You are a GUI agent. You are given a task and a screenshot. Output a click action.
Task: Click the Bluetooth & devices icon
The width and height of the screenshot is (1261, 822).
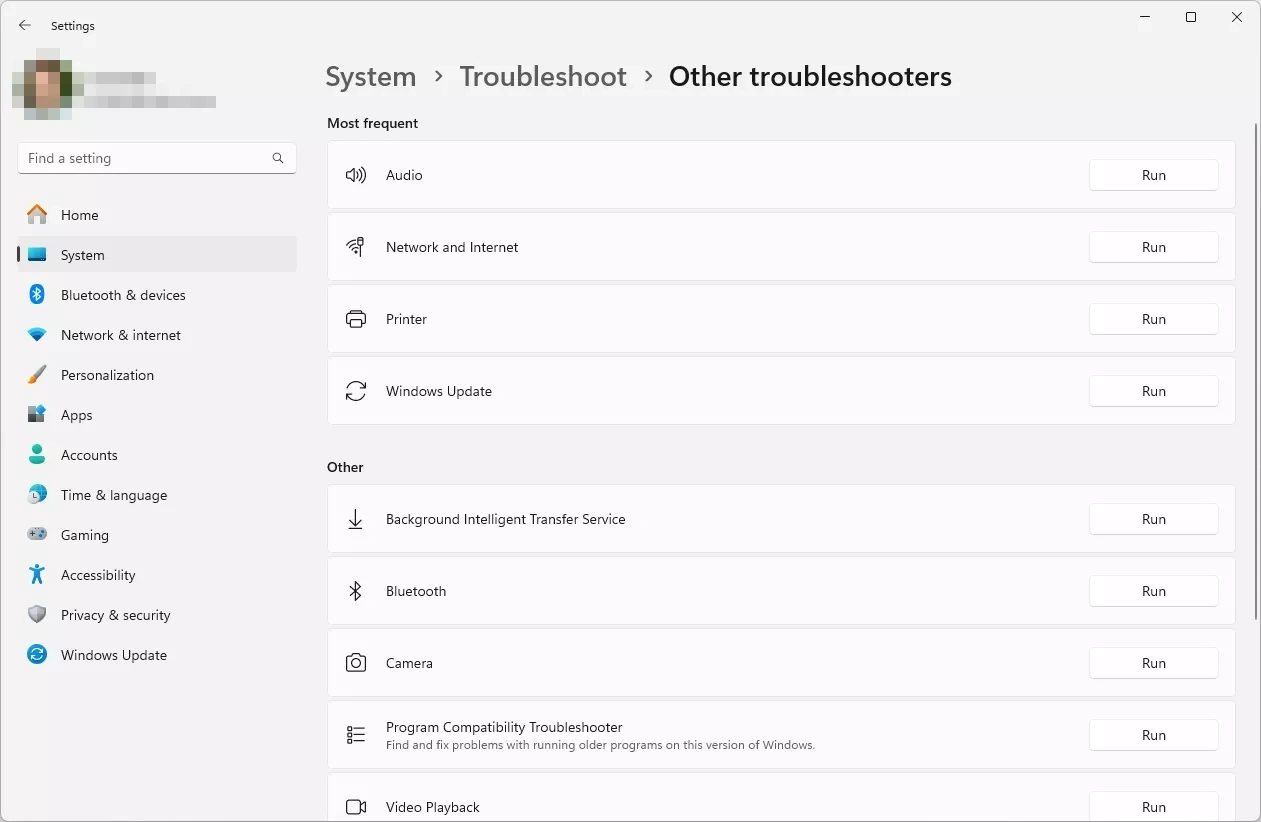click(37, 294)
